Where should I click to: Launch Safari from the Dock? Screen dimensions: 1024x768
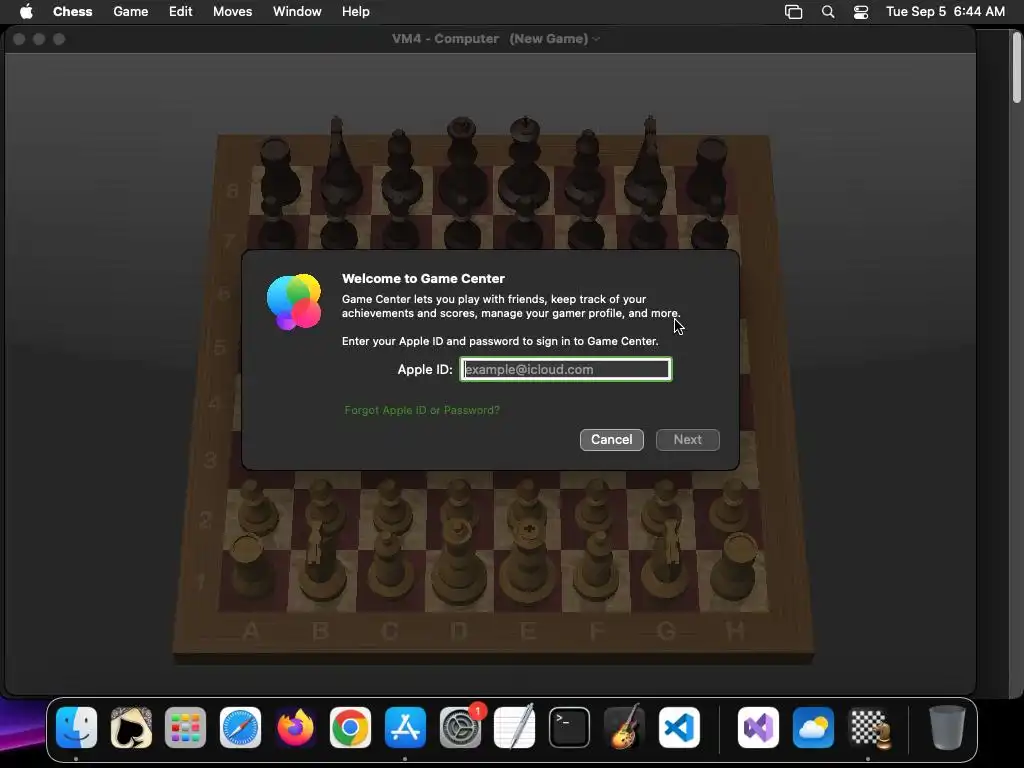[240, 728]
